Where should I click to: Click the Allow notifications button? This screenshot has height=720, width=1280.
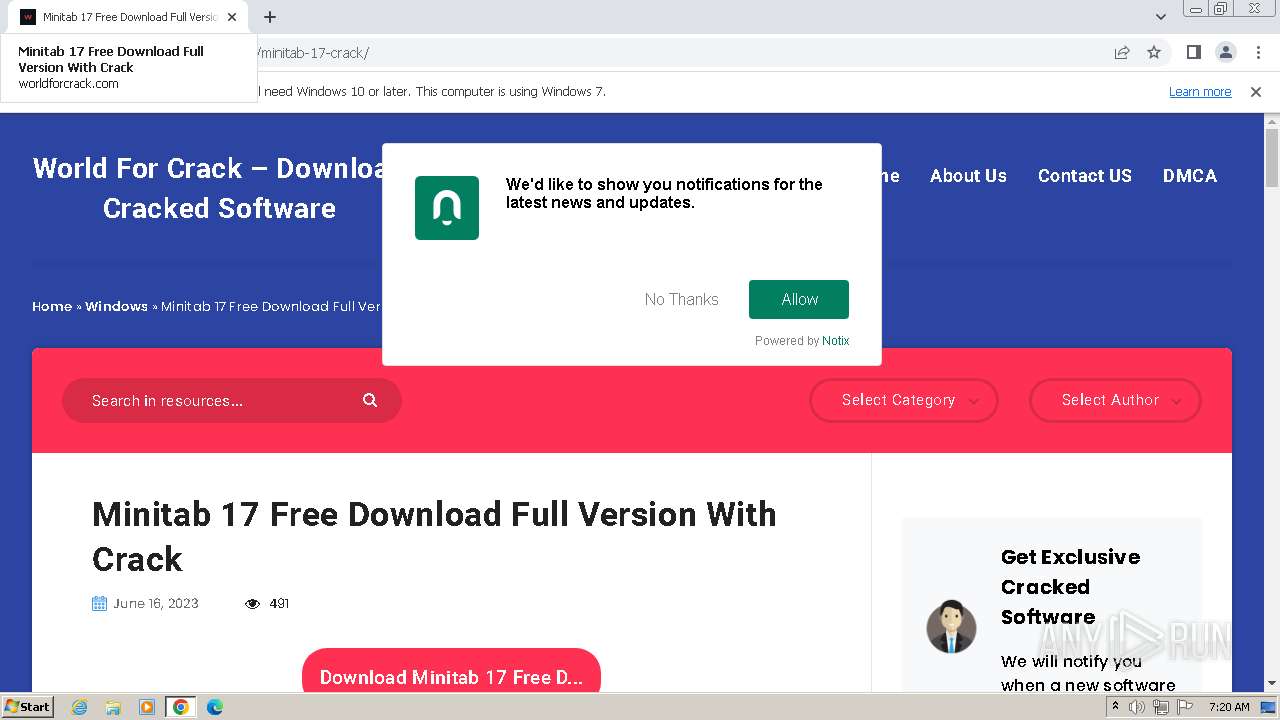799,299
